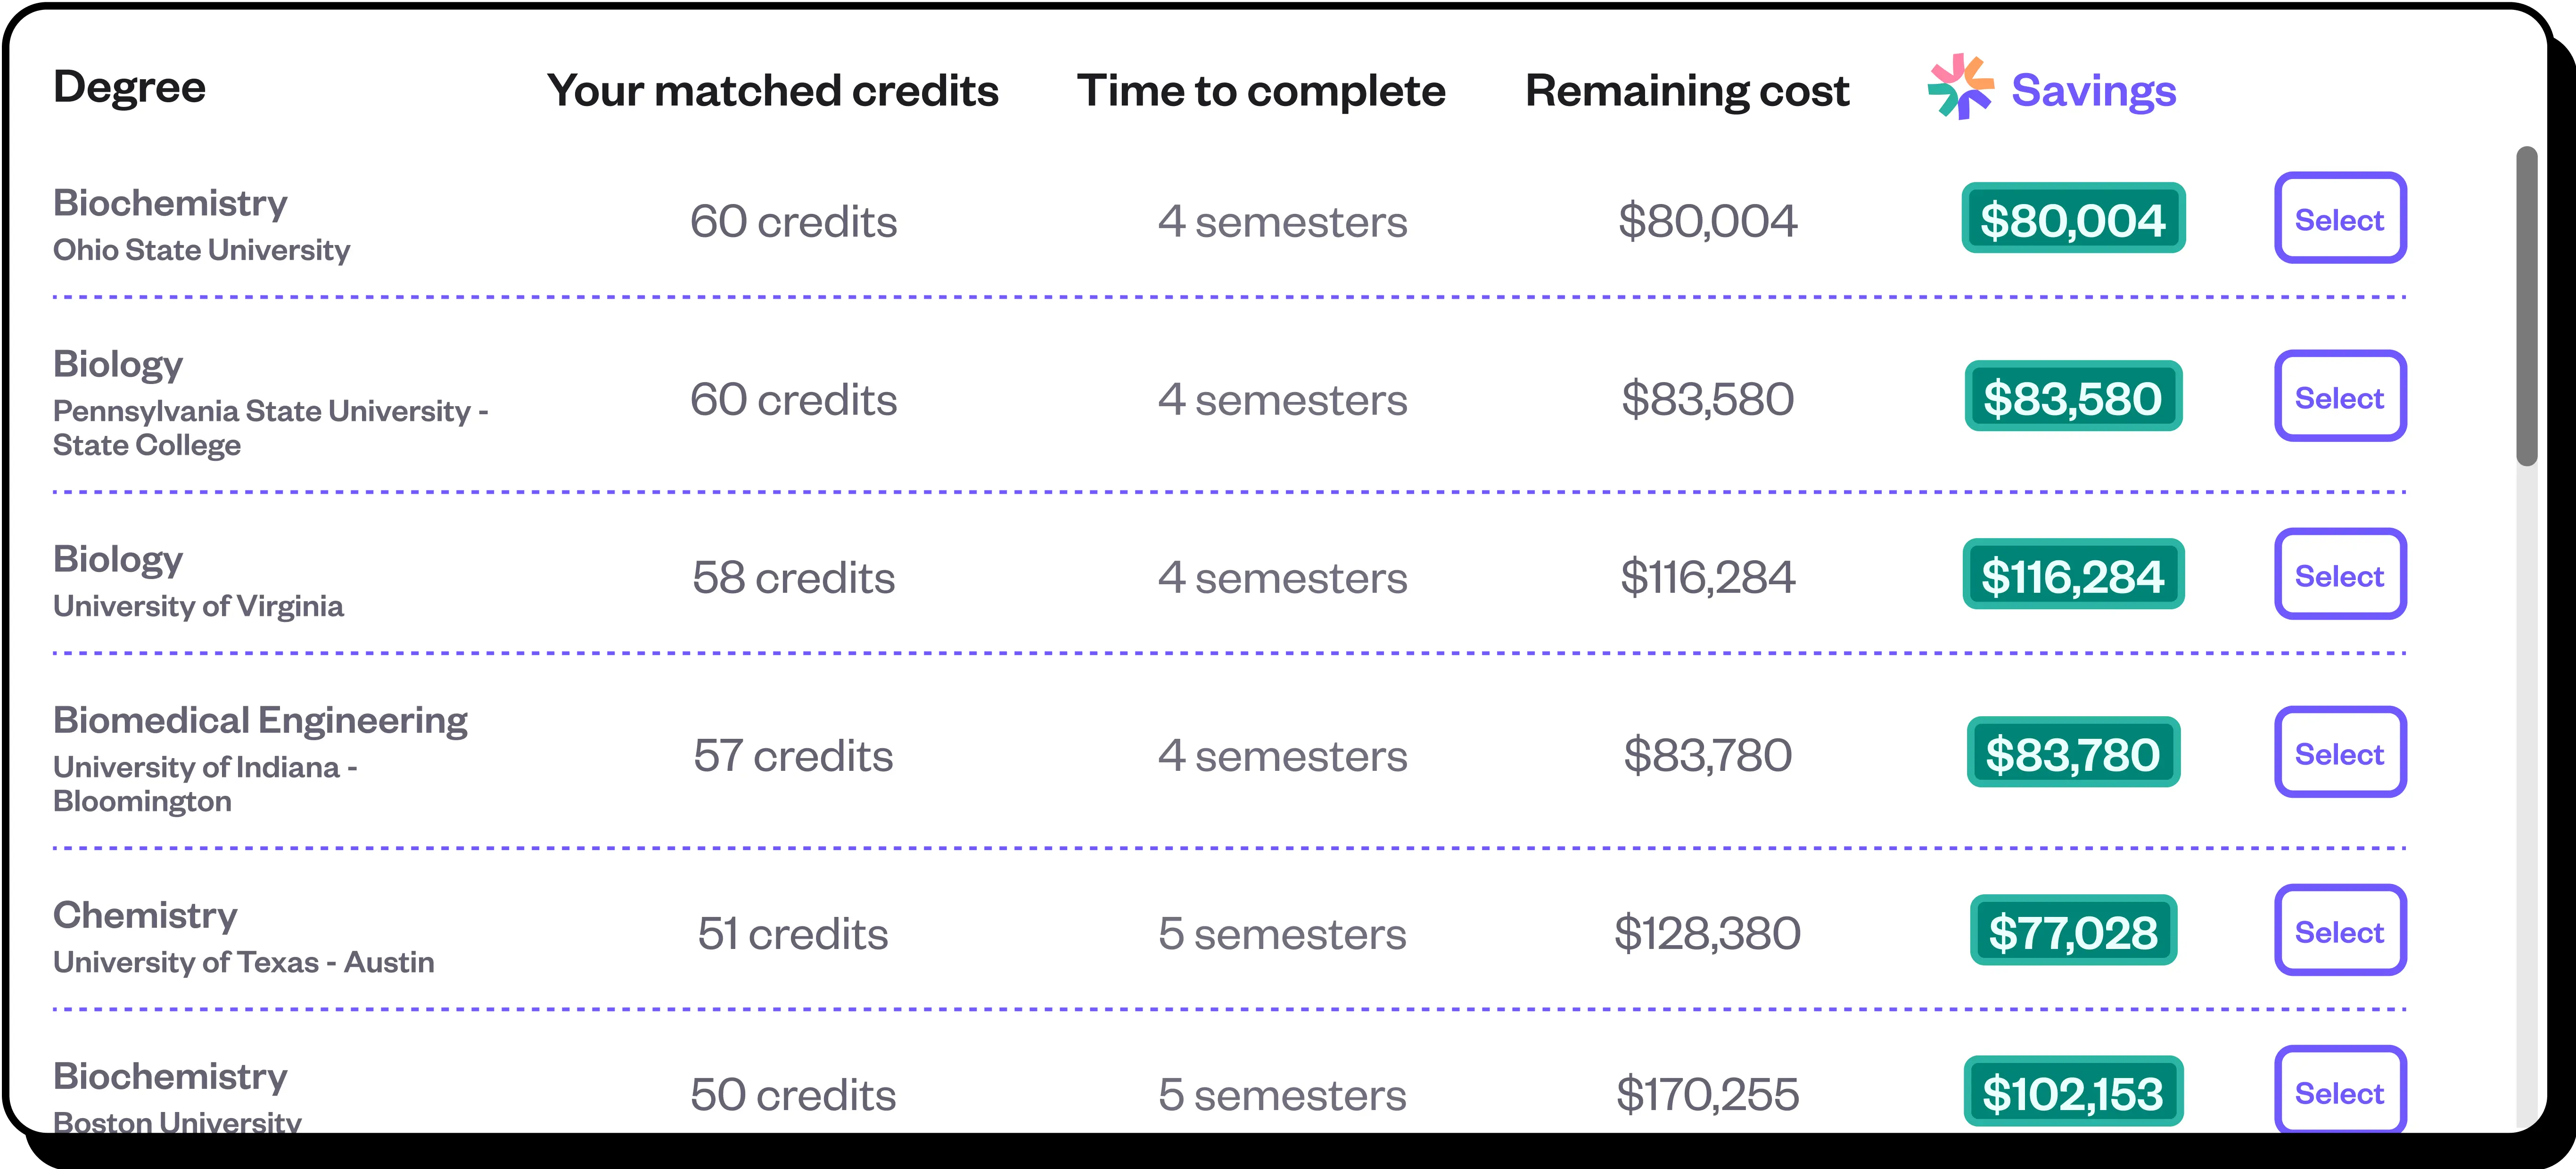The width and height of the screenshot is (2576, 1169).
Task: Sort by Time to complete column
Action: (x=1262, y=90)
